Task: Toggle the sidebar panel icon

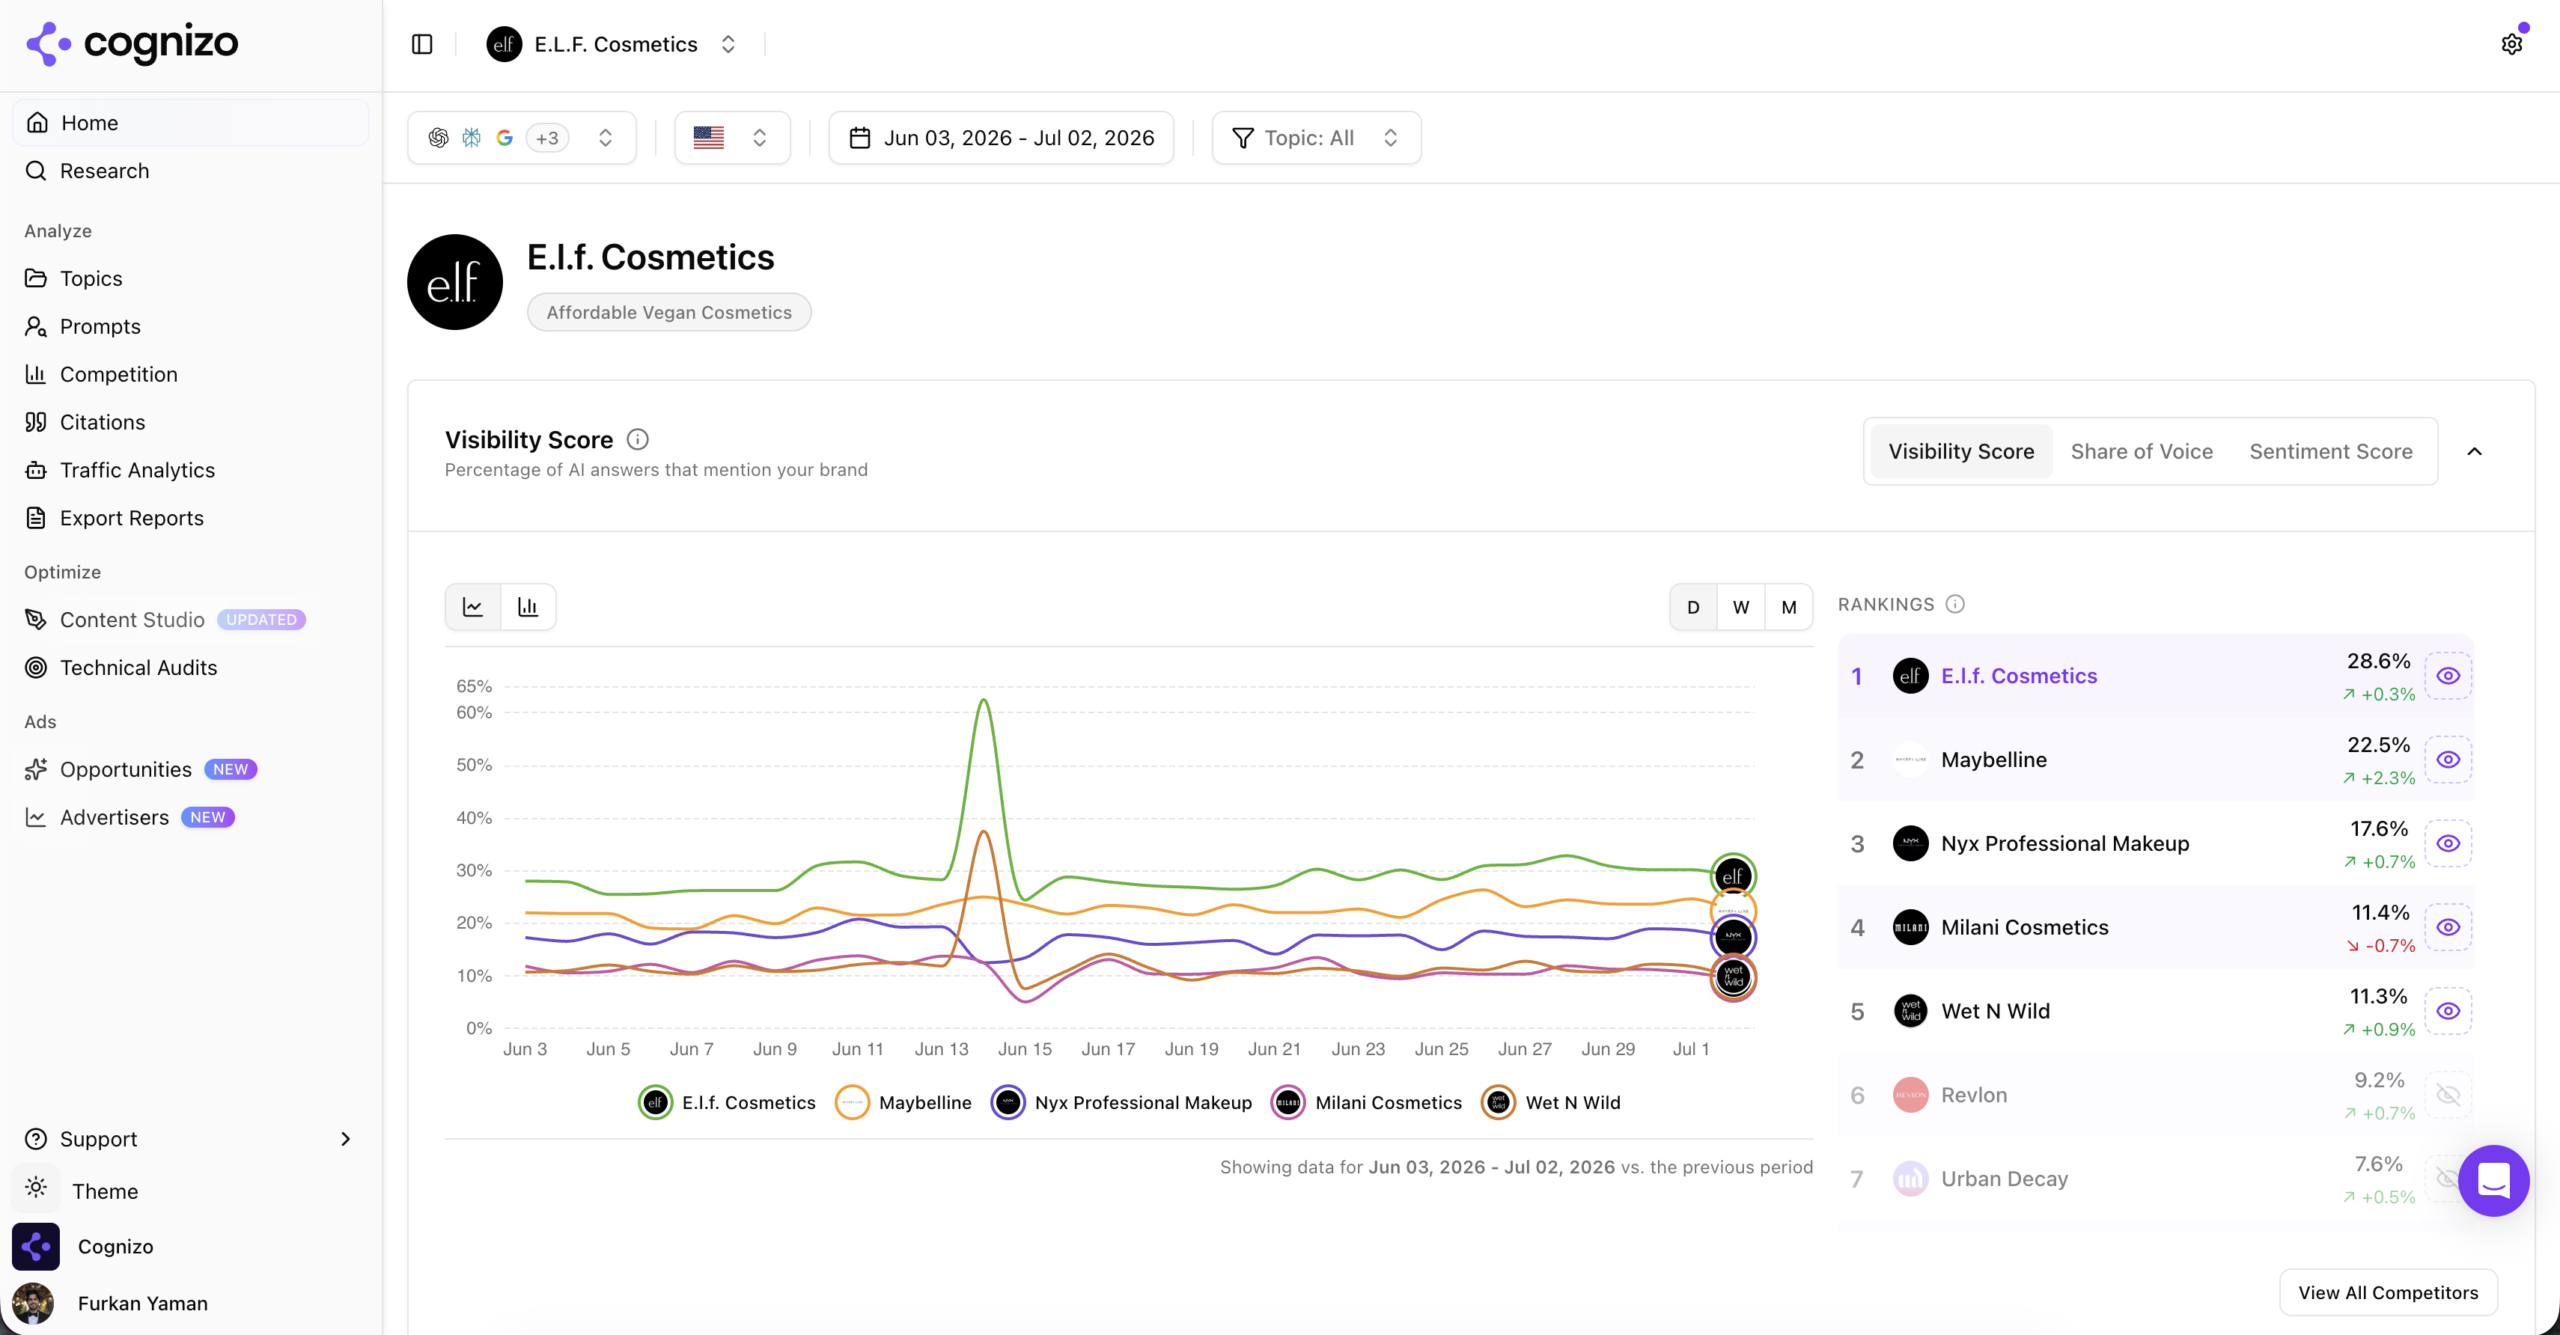Action: point(422,44)
